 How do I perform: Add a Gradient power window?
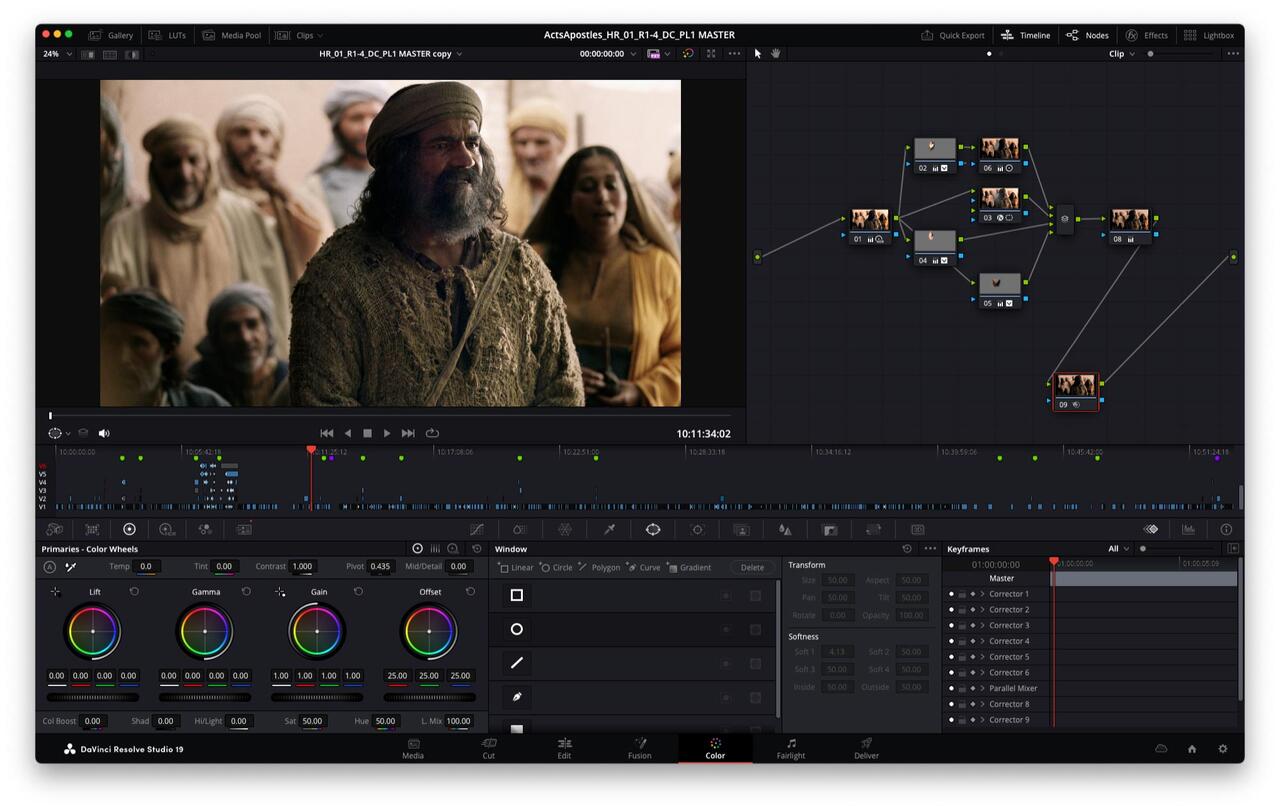click(690, 567)
